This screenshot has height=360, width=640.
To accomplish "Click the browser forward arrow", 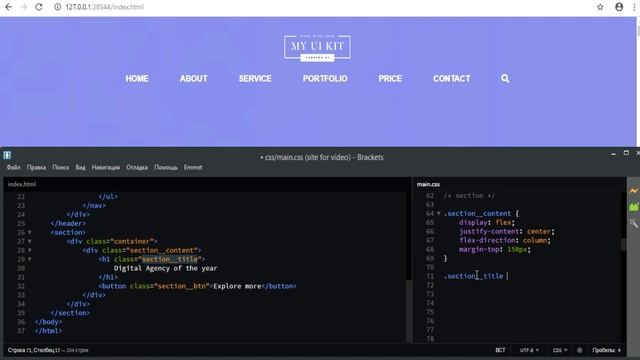I will tap(23, 7).
